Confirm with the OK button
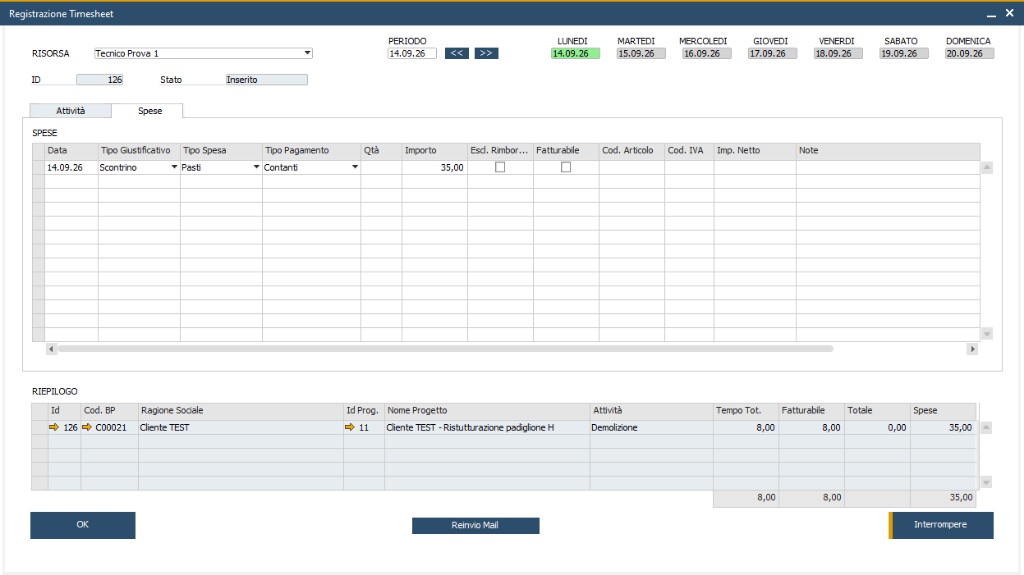Screen dimensions: 1024x575 click(83, 525)
